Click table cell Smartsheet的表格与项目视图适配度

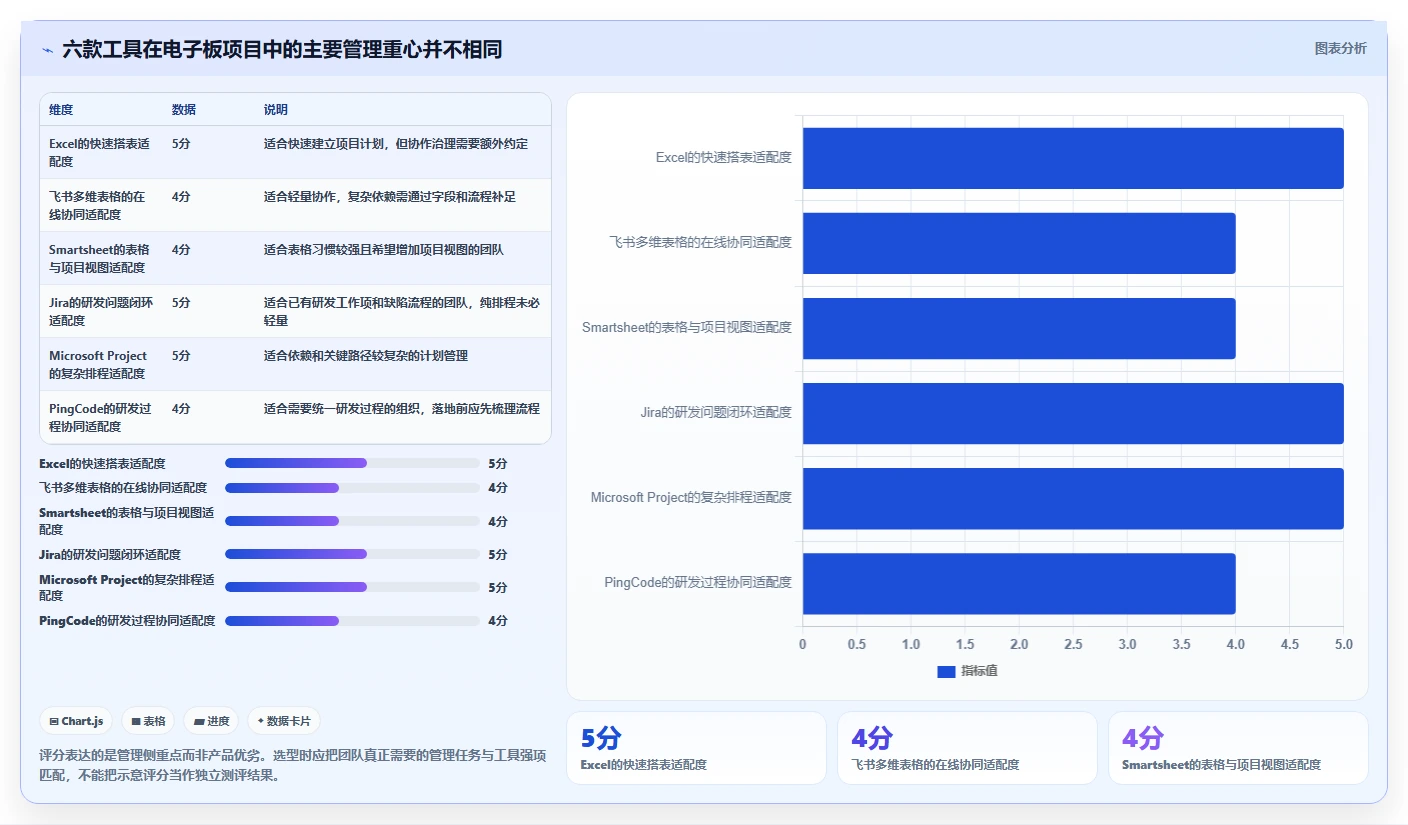[100, 258]
